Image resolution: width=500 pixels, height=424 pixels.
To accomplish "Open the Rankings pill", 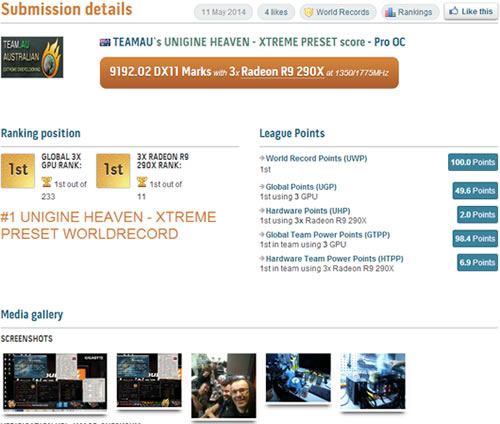I will 410,12.
